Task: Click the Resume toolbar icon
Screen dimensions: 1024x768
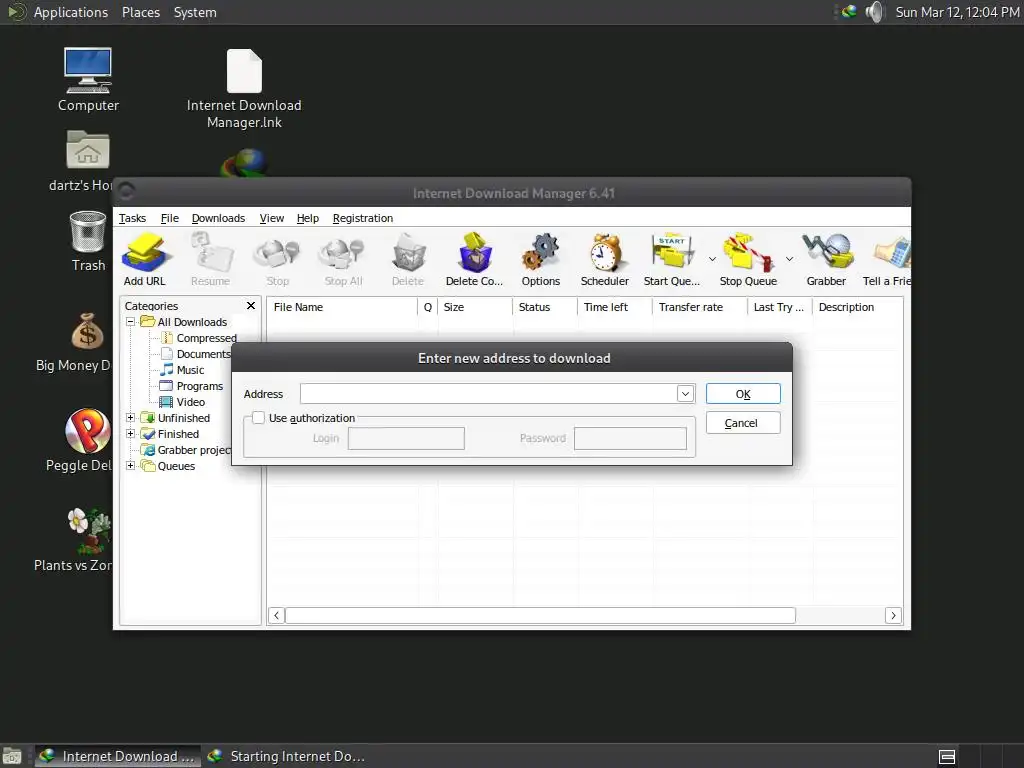Action: tap(211, 253)
